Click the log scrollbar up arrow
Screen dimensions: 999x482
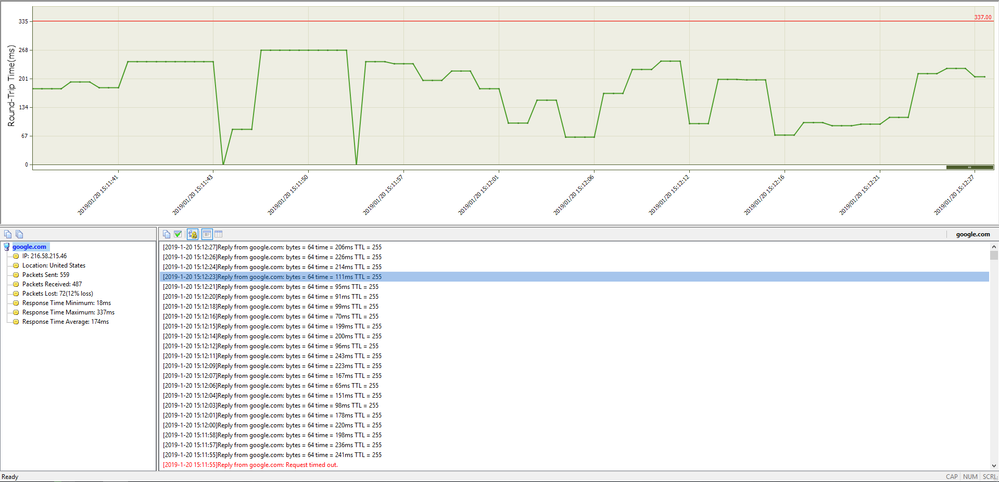(993, 245)
